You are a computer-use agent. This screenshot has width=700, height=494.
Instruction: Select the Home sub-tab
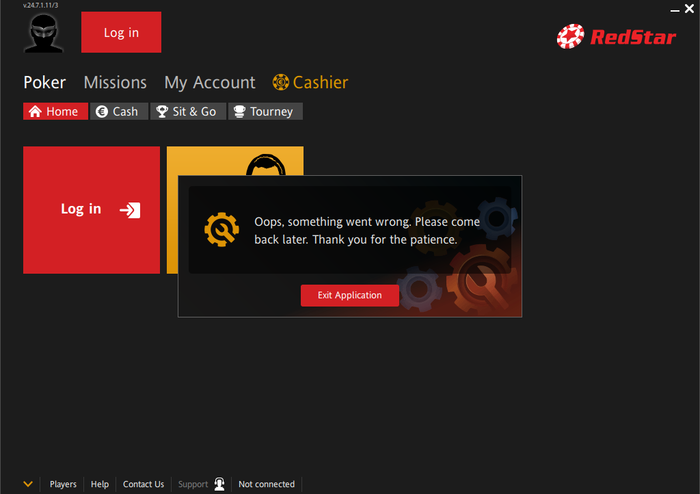(55, 111)
